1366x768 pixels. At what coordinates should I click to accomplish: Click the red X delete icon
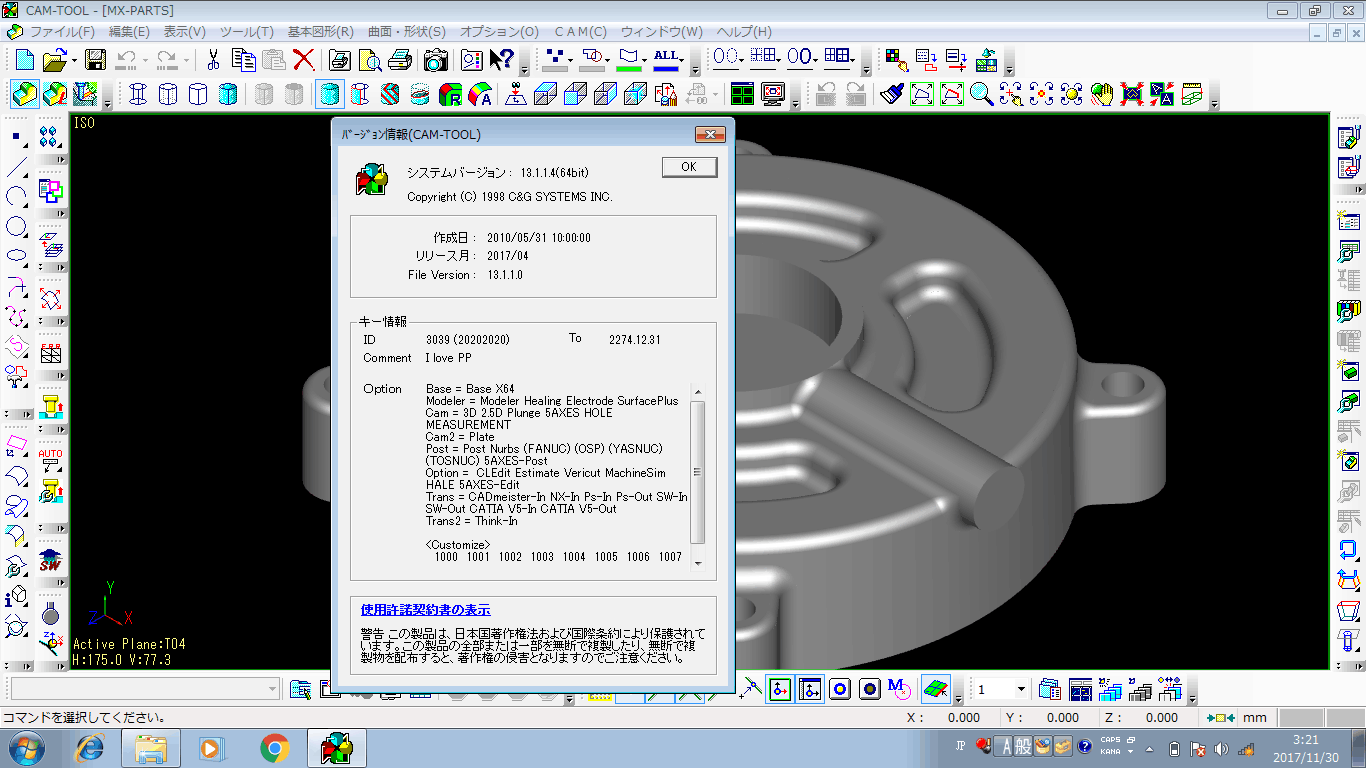click(x=304, y=60)
